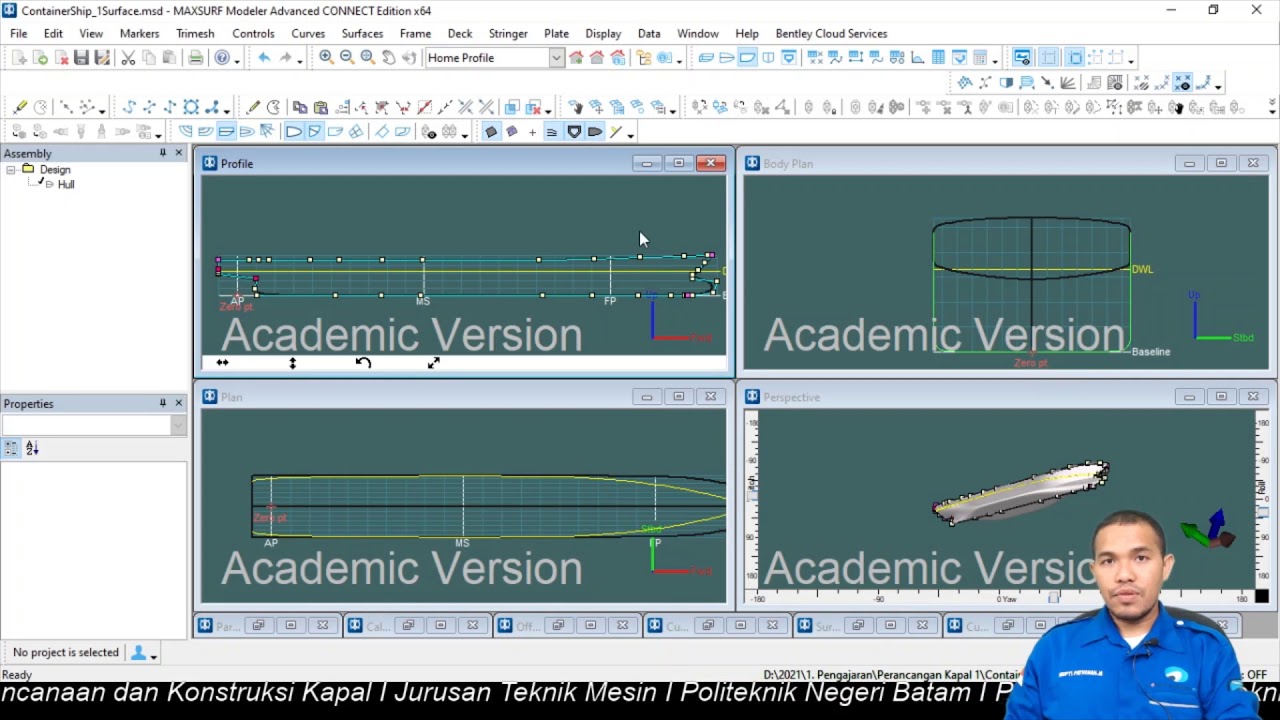Image resolution: width=1280 pixels, height=720 pixels.
Task: Open the Home Profile view dropdown
Action: 555,58
